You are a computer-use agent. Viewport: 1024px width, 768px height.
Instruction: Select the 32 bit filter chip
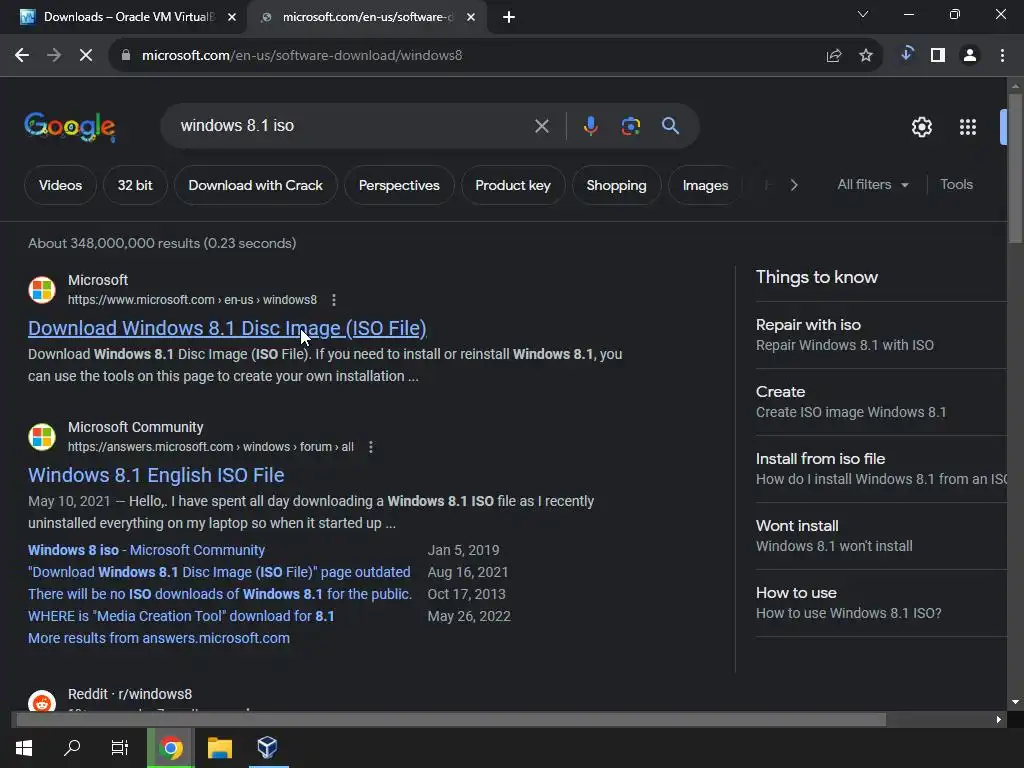[135, 185]
